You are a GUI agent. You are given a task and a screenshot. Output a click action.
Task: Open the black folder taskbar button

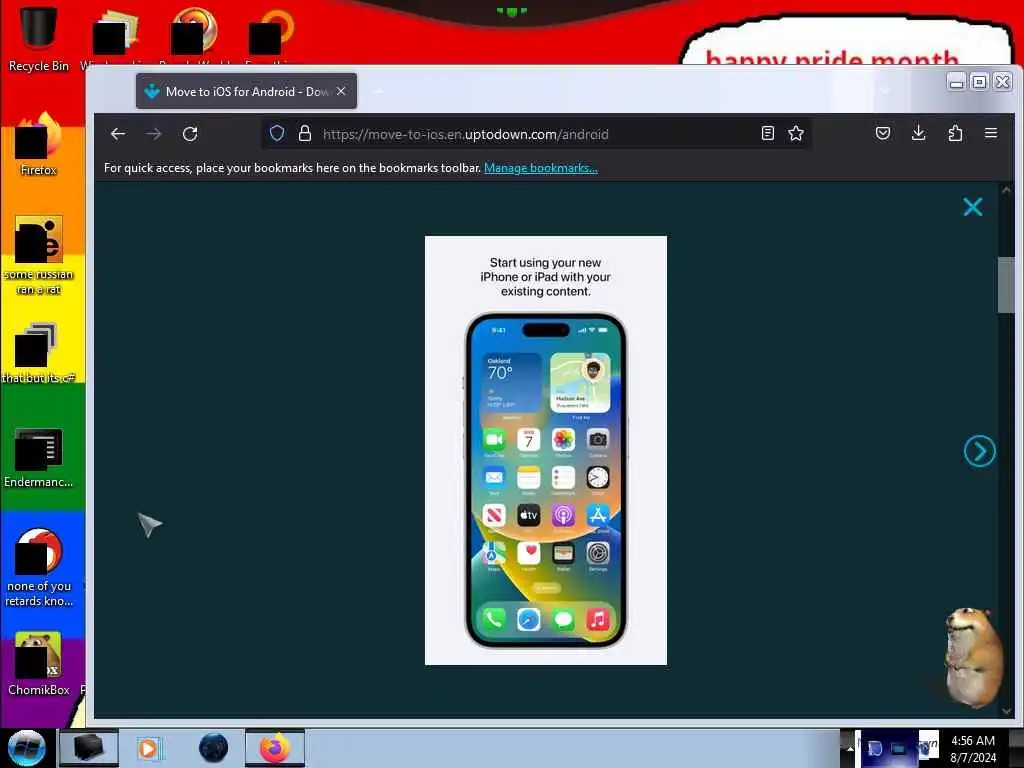click(89, 748)
